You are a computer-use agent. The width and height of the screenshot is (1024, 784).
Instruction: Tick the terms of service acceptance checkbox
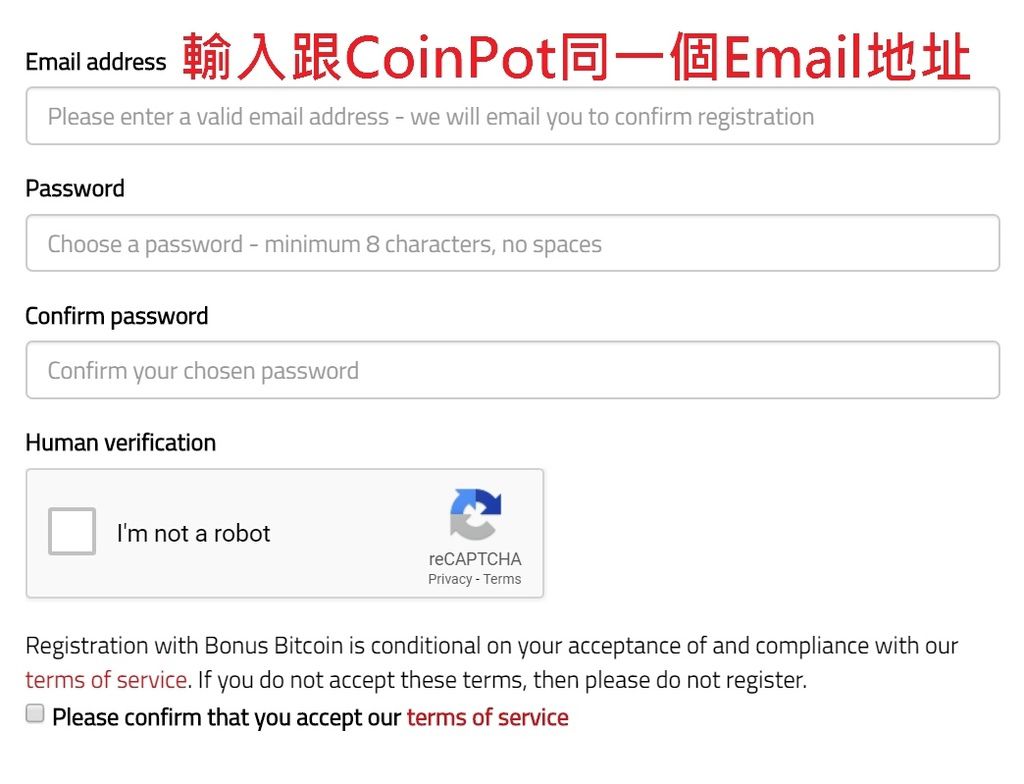point(34,712)
